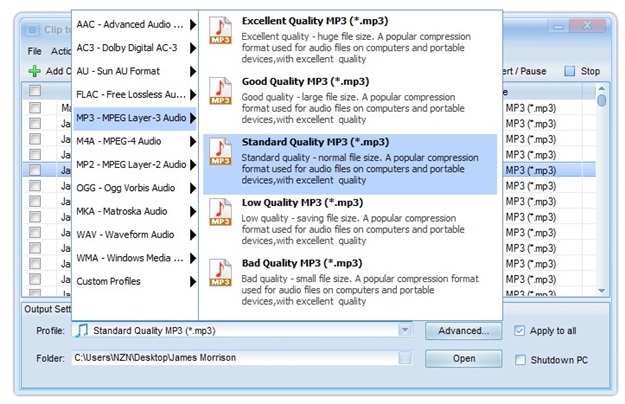Expand AAC - Advanced Audio submenu
The width and height of the screenshot is (625, 404).
(136, 25)
